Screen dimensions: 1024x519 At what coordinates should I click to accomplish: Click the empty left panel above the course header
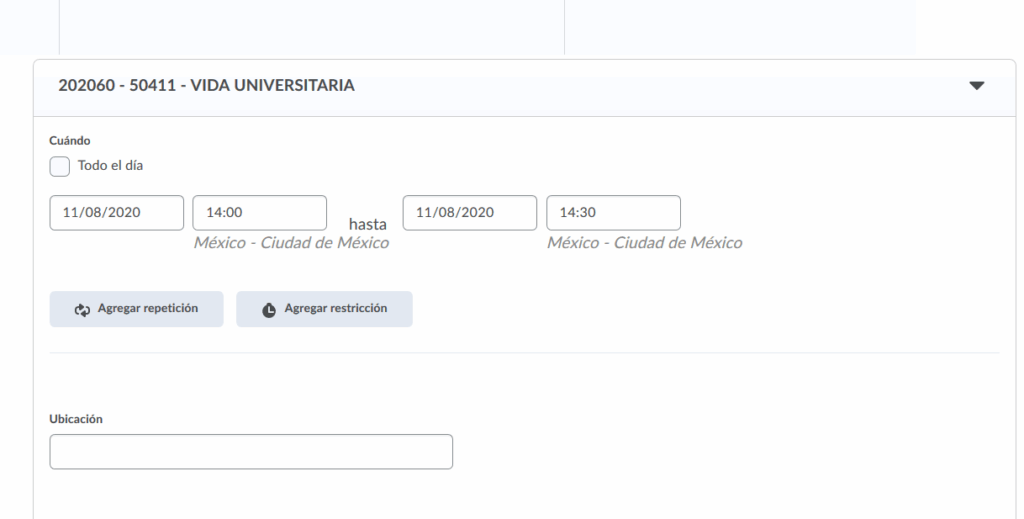click(x=310, y=25)
